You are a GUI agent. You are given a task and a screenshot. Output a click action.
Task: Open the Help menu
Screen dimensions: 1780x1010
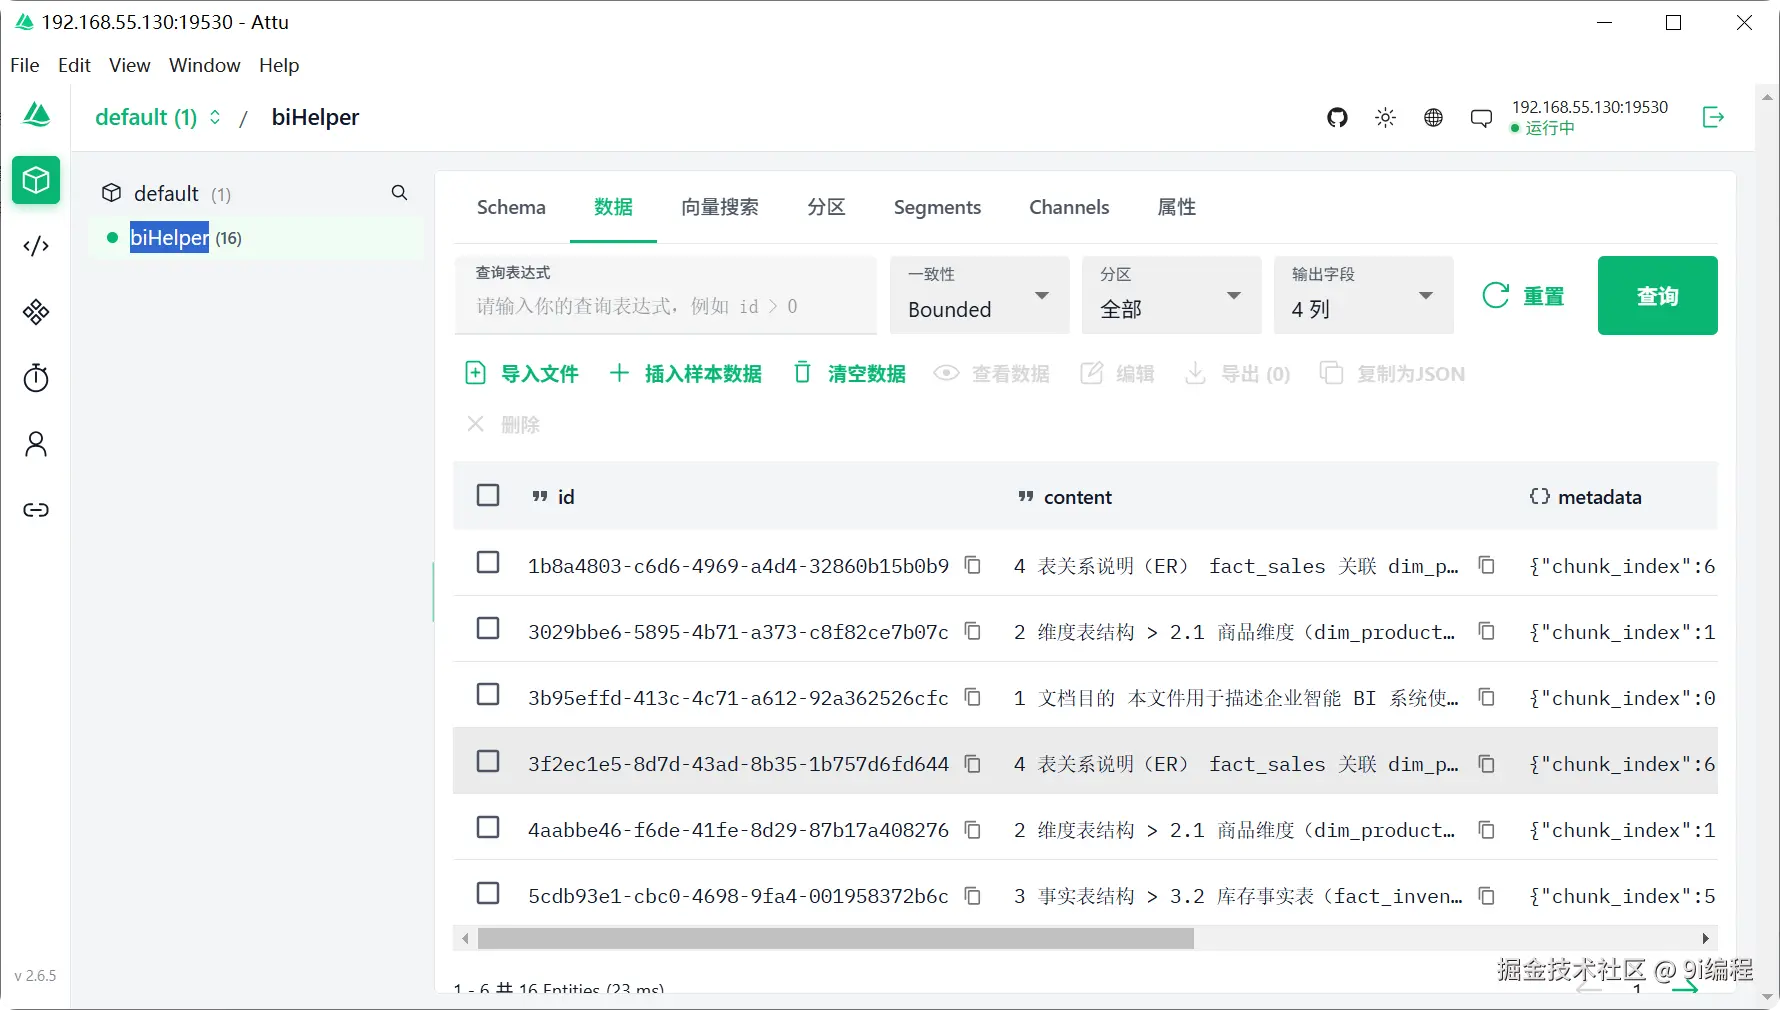[x=279, y=65]
